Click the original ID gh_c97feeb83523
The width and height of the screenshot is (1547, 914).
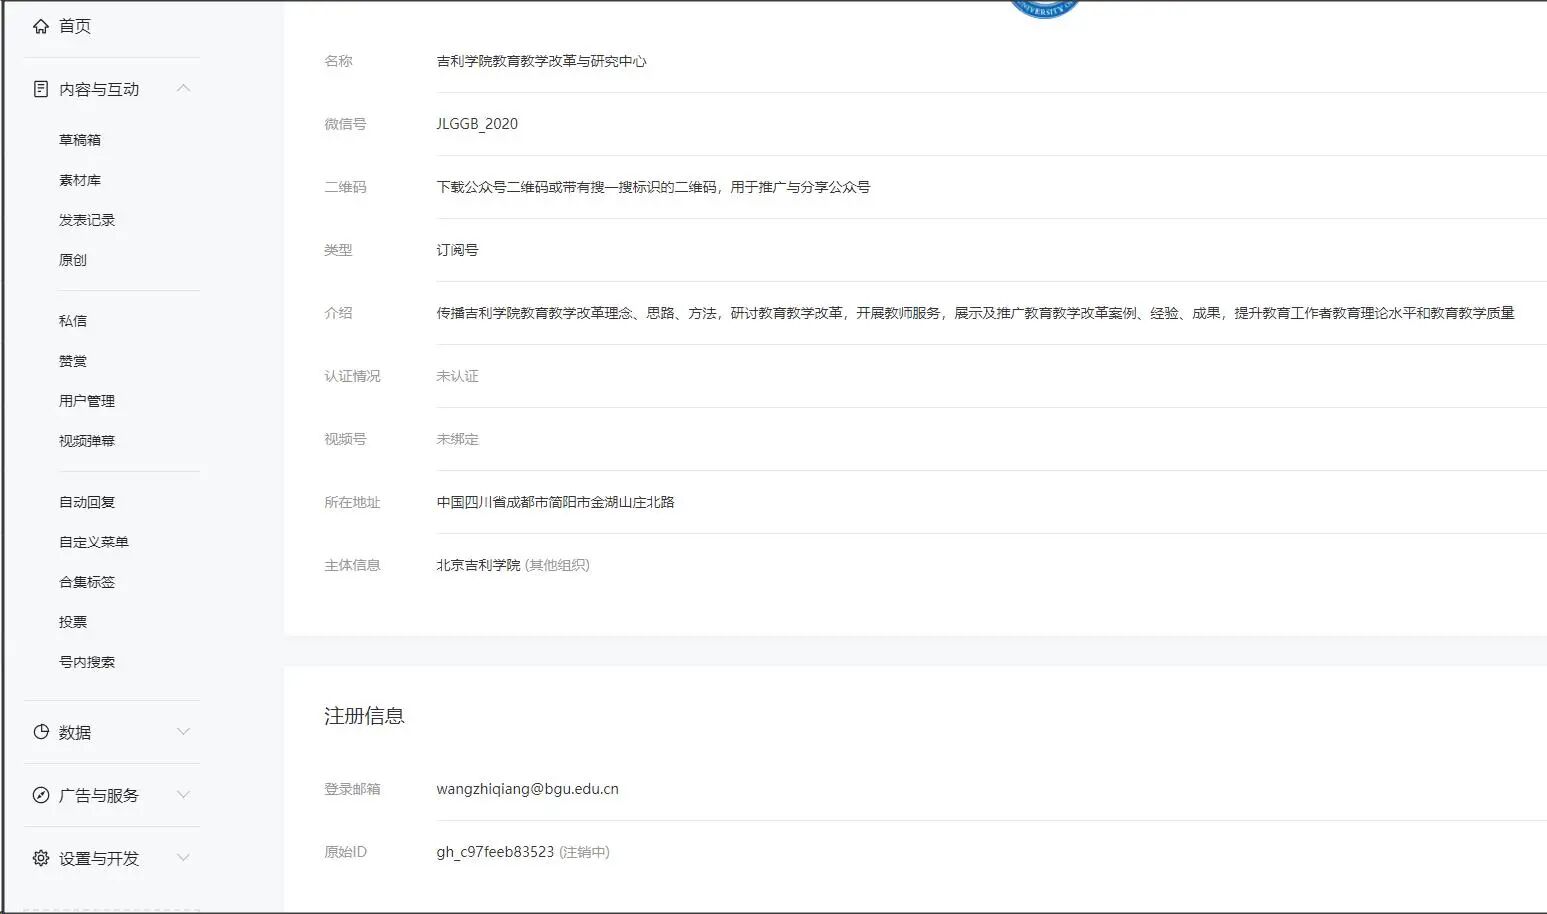[x=495, y=852]
